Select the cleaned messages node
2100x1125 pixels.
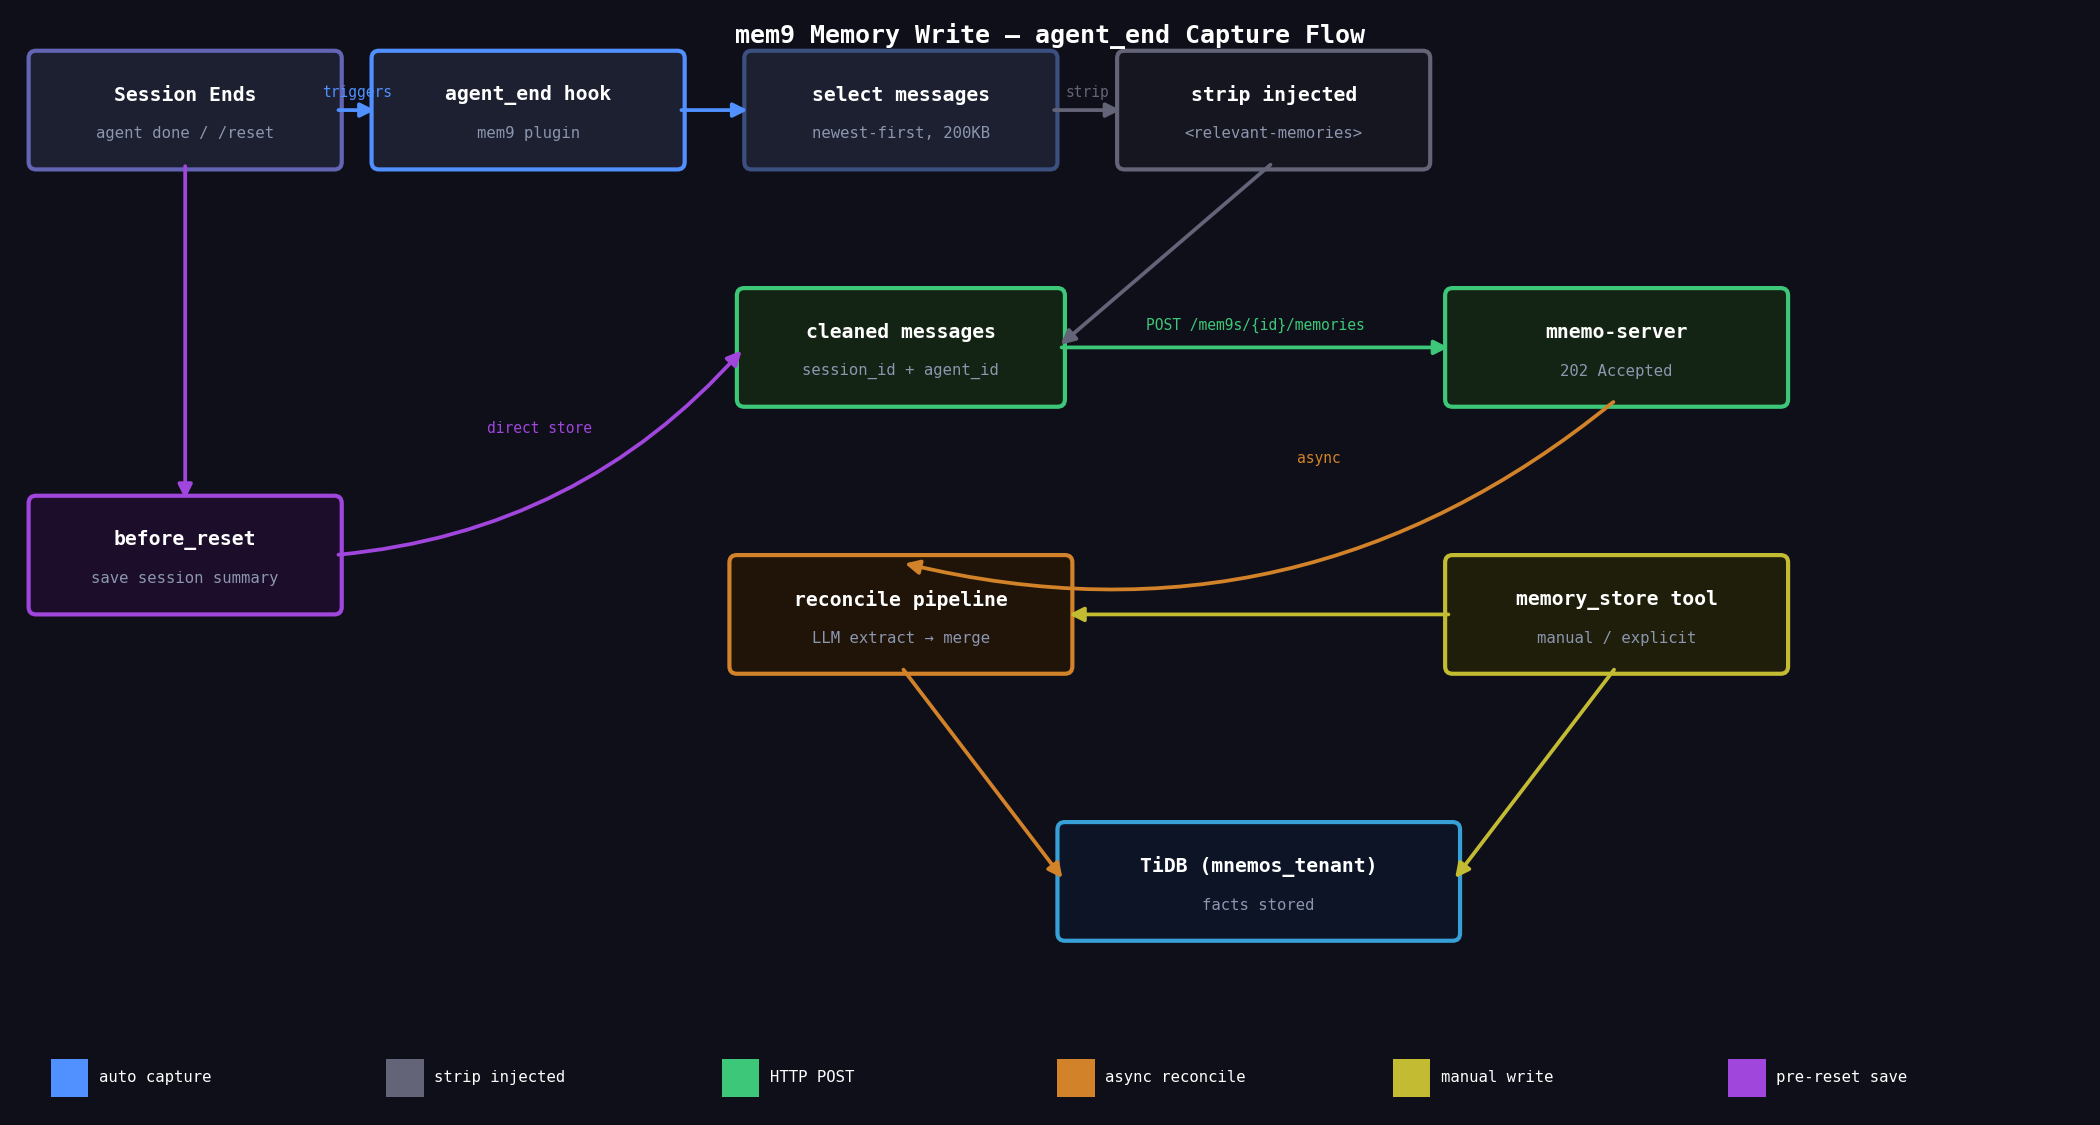[900, 347]
